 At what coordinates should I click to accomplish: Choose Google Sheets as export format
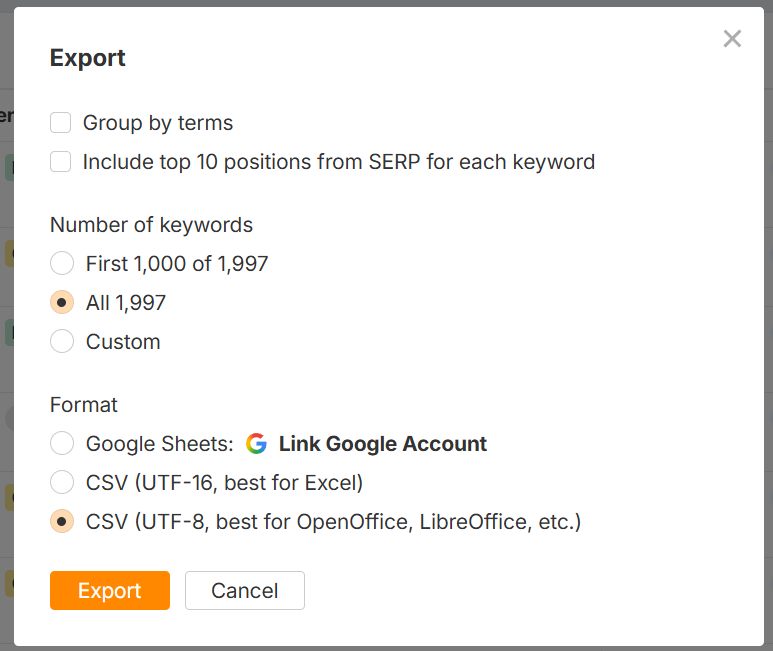(x=62, y=443)
